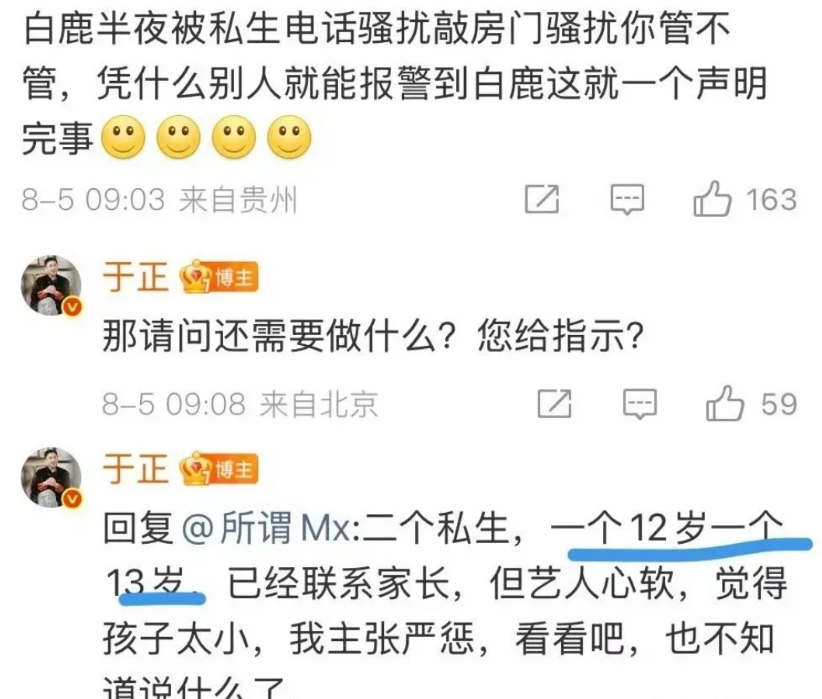Tap timestamp 8-5 09:03 来自贵州
822x699 pixels.
pyautogui.click(x=159, y=200)
